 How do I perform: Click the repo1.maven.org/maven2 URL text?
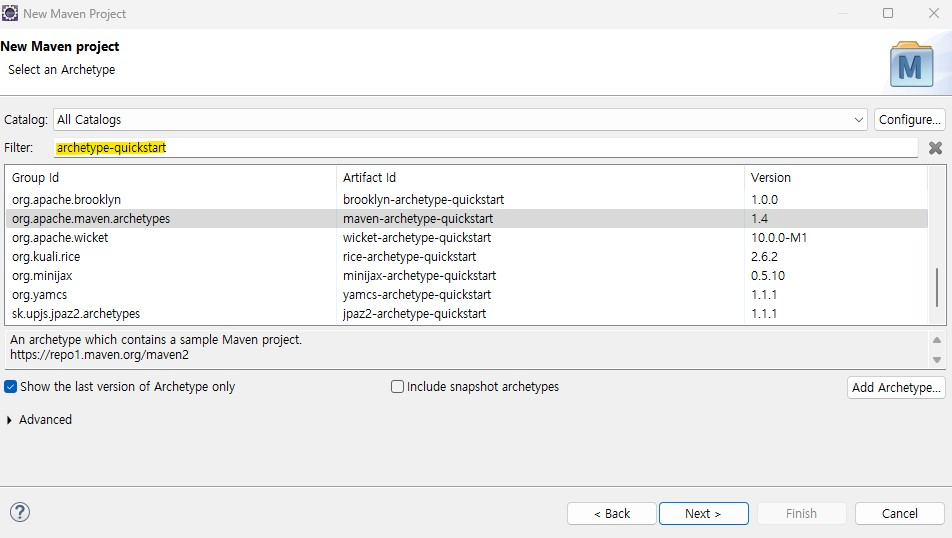(x=99, y=355)
